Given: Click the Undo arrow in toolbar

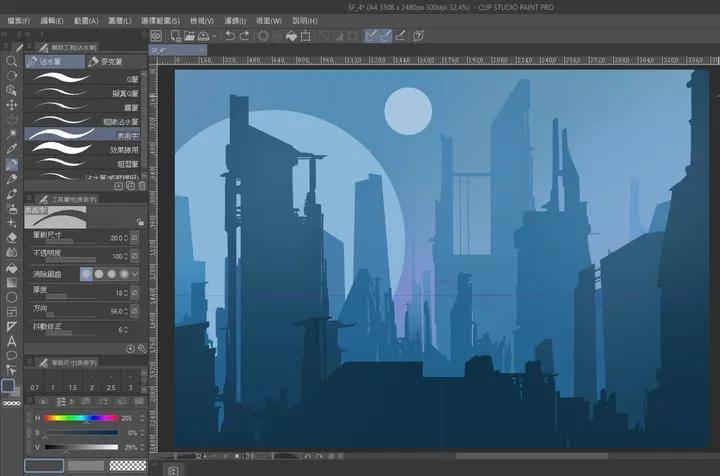Looking at the screenshot, I should [230, 36].
